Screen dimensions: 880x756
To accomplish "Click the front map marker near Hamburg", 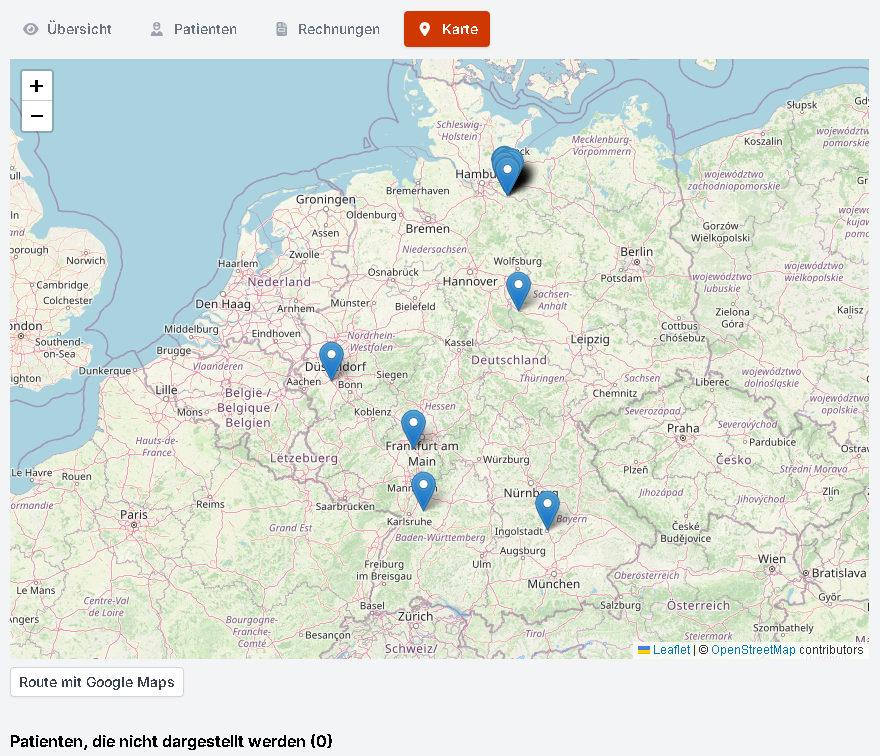I will click(507, 177).
